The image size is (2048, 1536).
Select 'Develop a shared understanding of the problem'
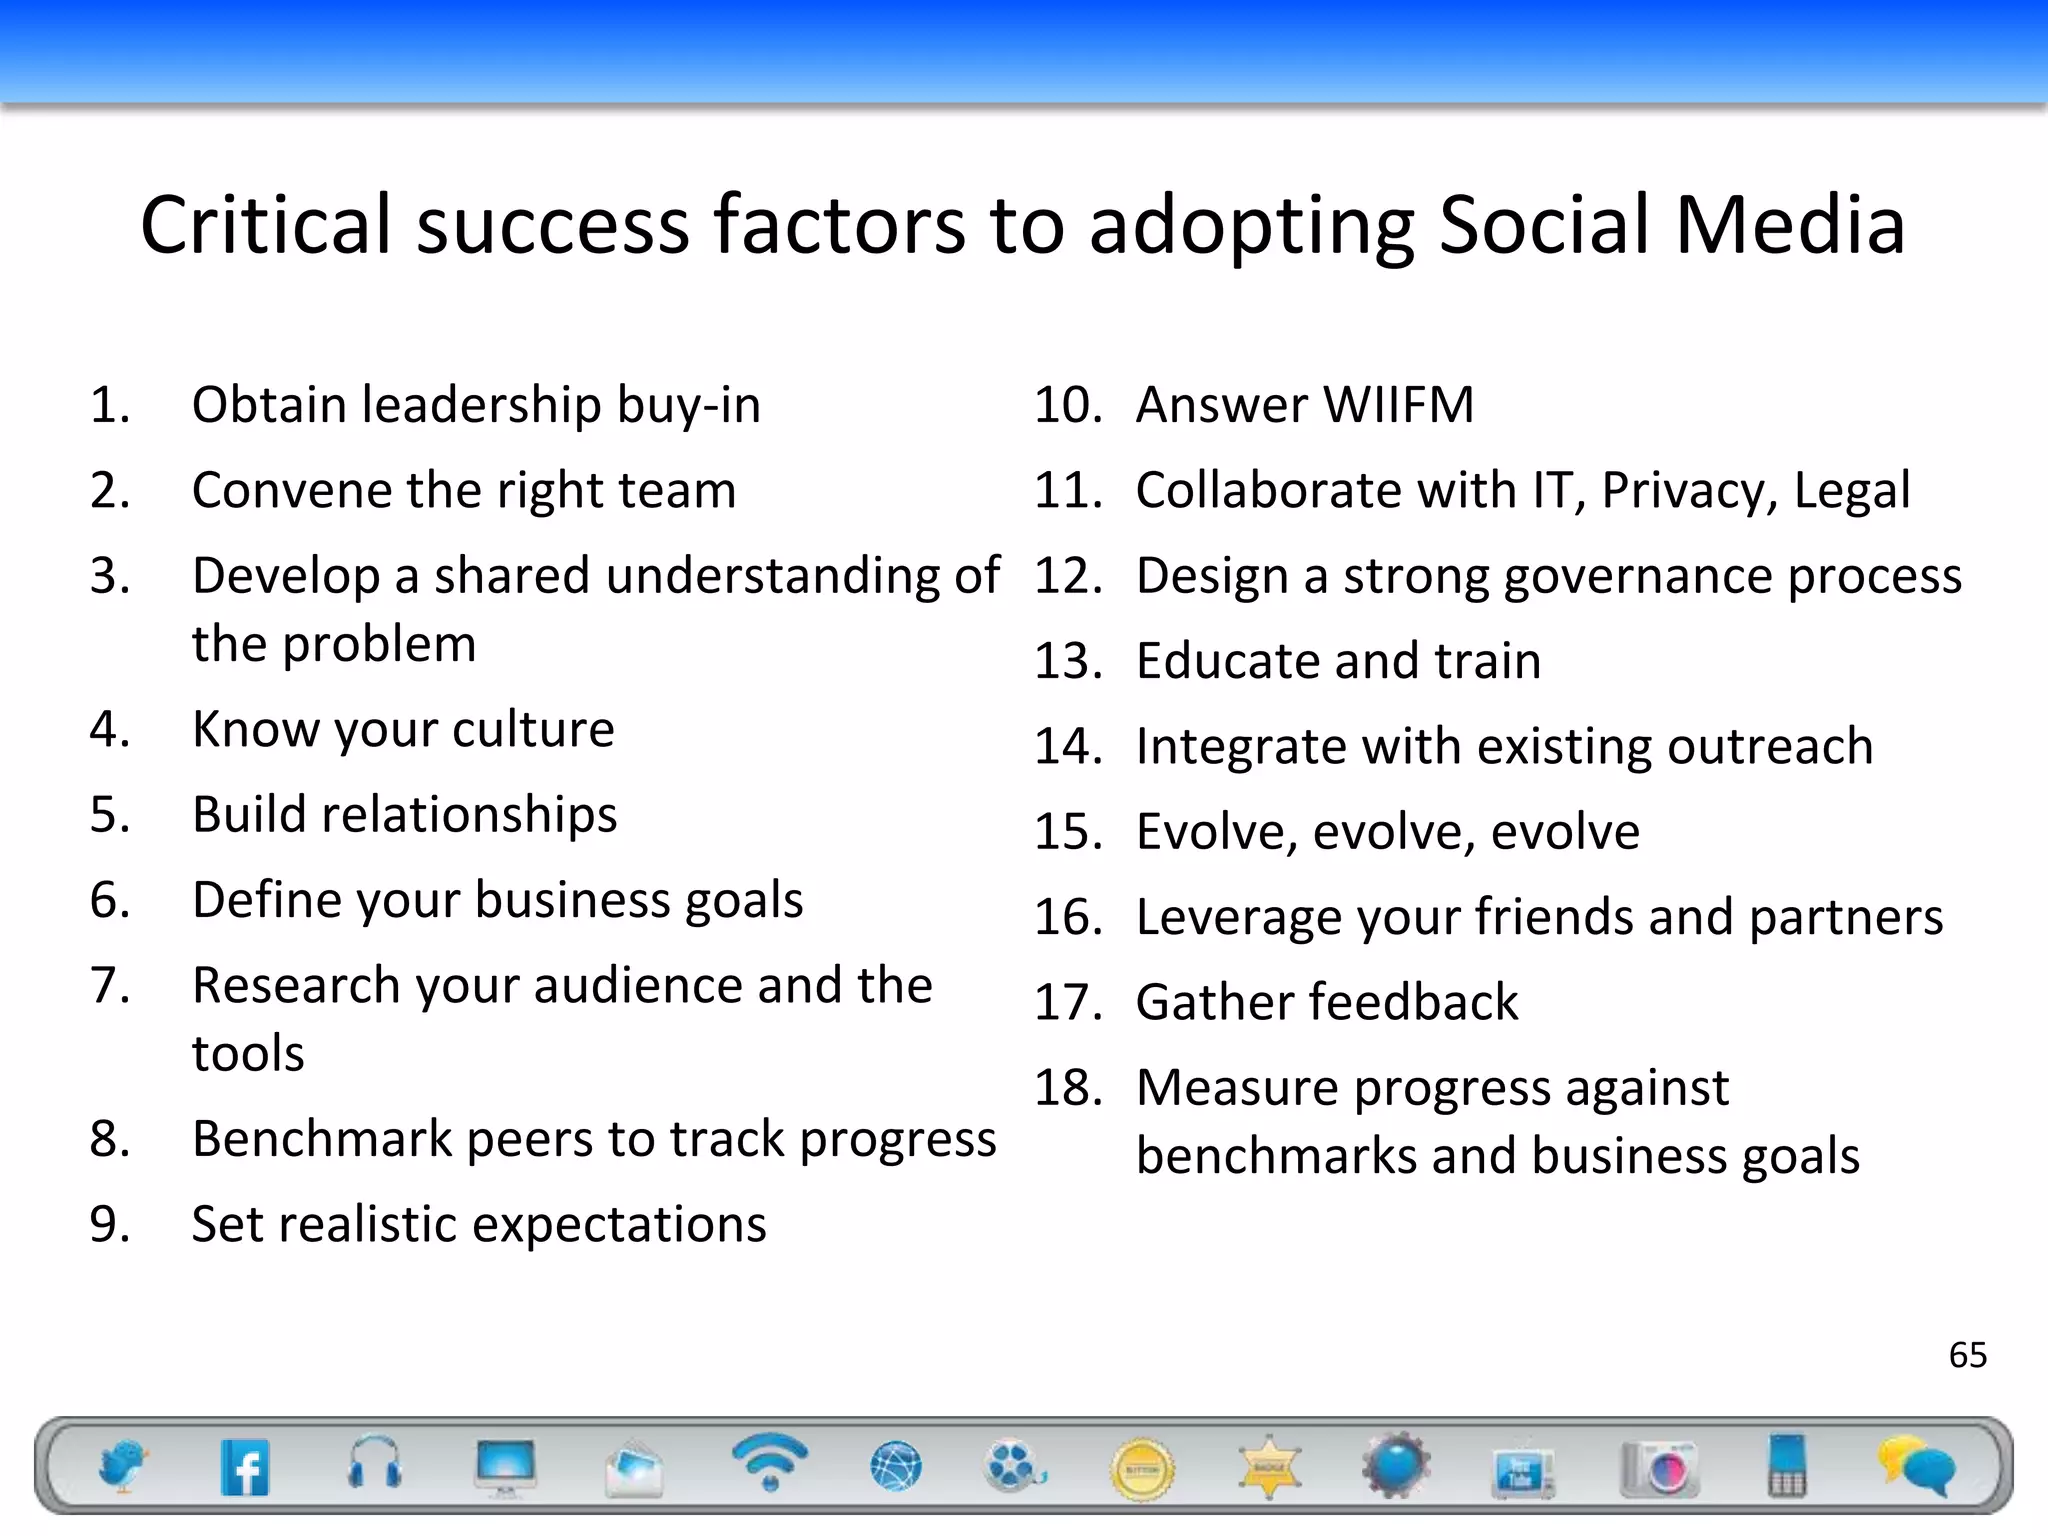point(596,609)
